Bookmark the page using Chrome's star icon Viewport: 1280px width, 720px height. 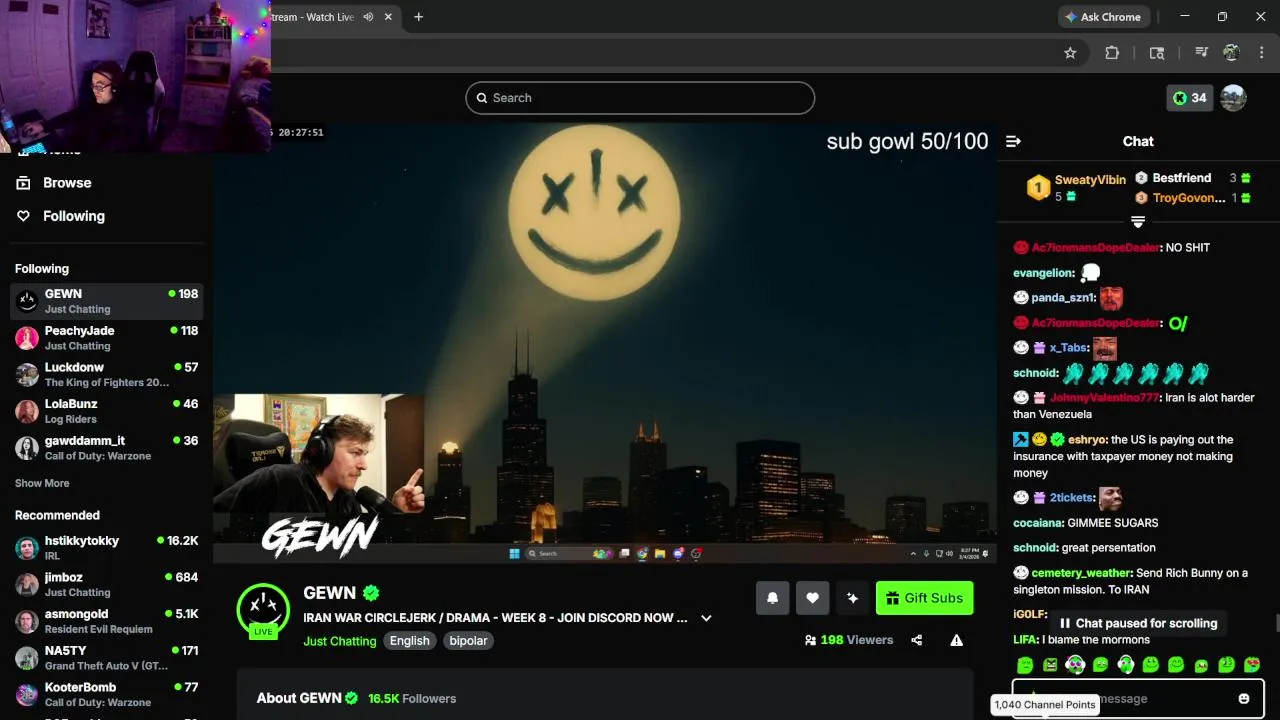coord(1070,53)
